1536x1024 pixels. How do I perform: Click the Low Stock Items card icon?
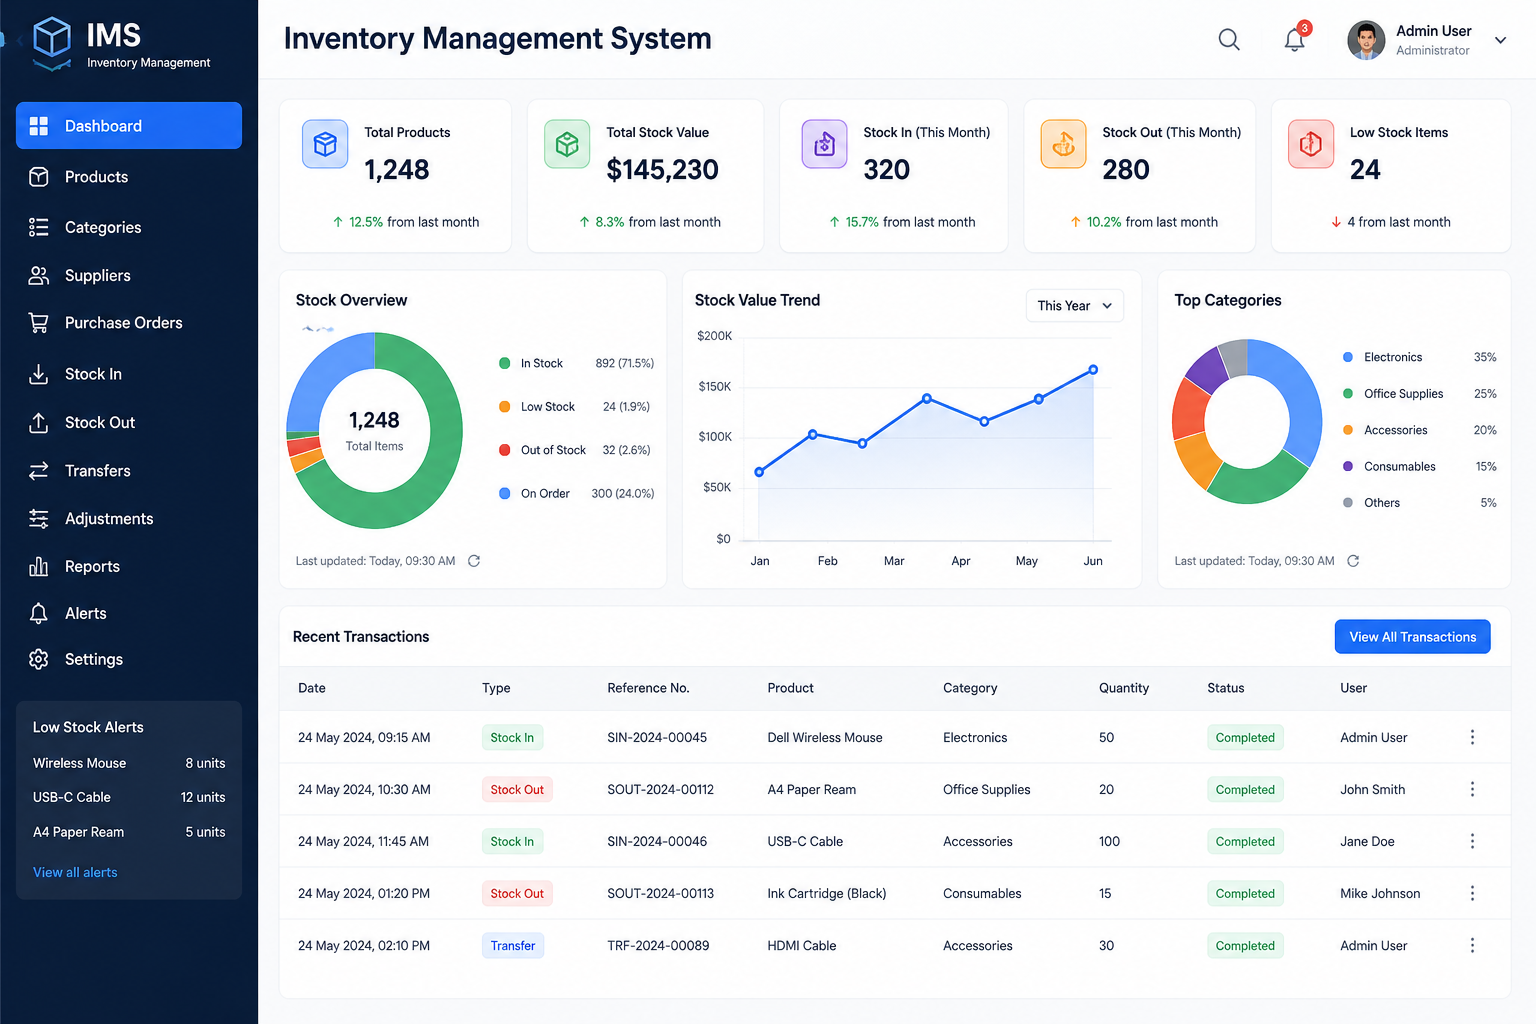tap(1311, 144)
